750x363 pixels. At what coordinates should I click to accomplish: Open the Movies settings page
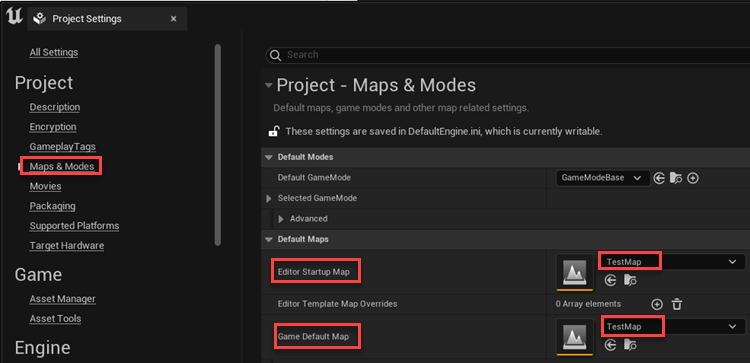tap(45, 186)
